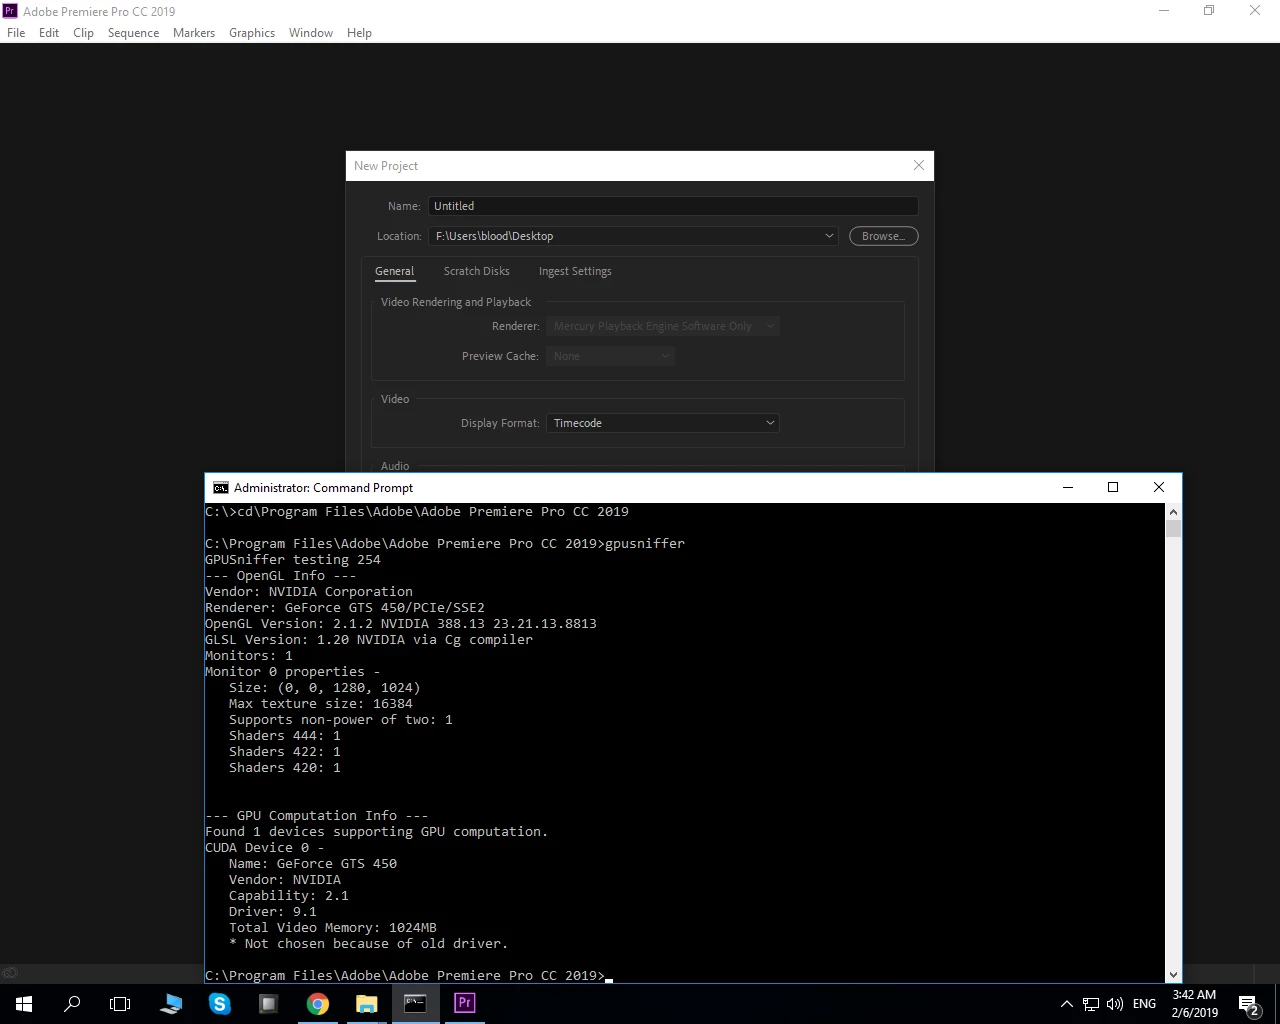
Task: Click the Premiere Pro title bar logo
Action: coord(10,11)
